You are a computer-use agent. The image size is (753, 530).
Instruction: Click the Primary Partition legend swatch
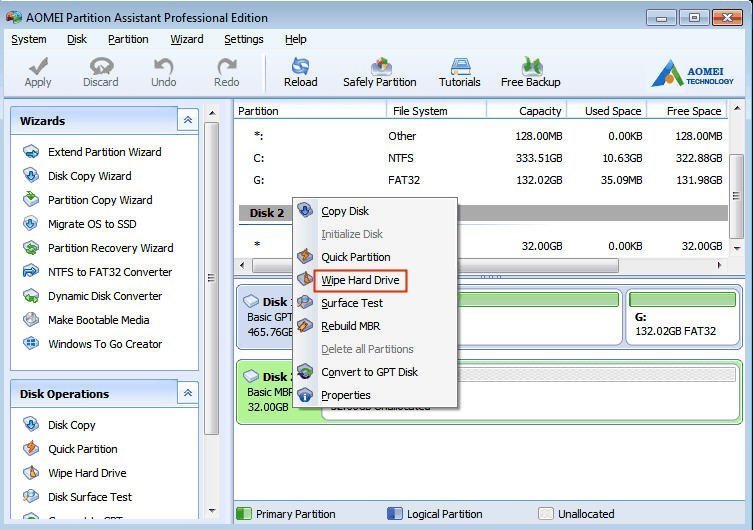point(244,513)
